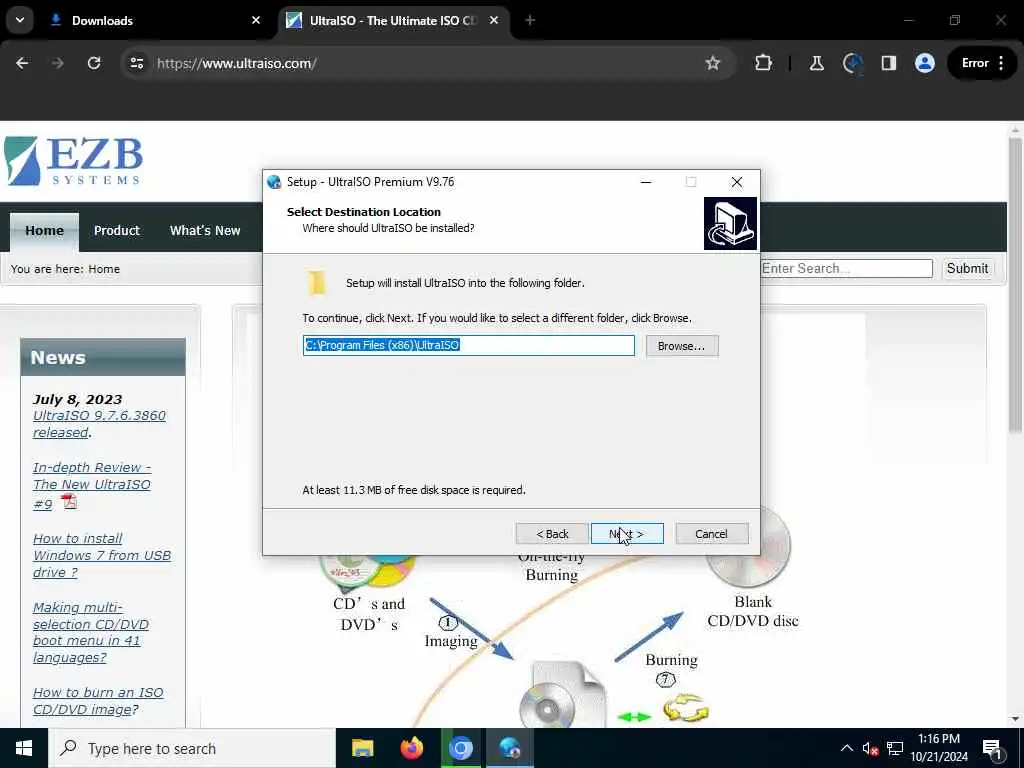
Task: View site information icon in address bar
Action: click(137, 63)
